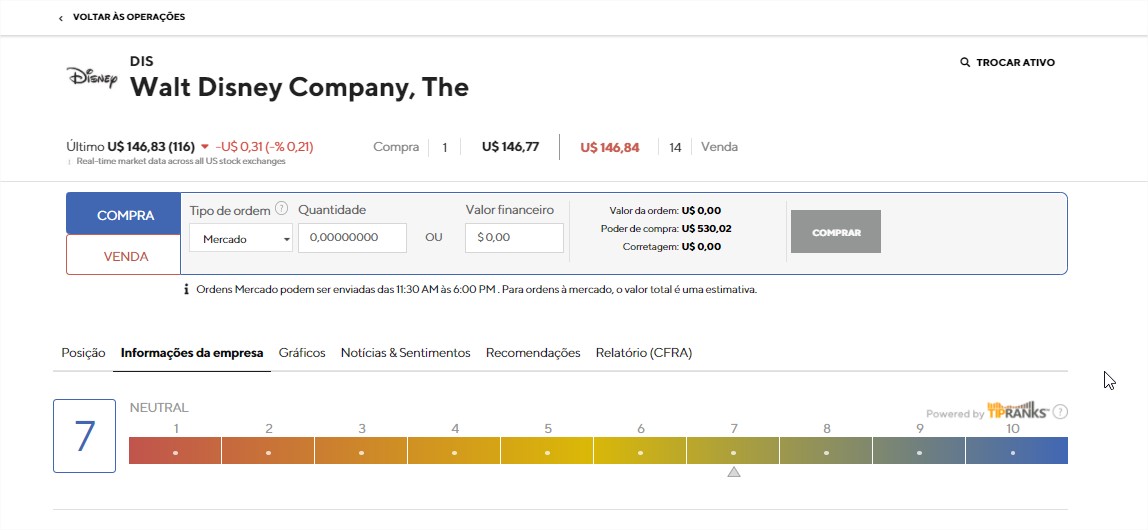Click the bid price U$ 146,77
This screenshot has width=1148, height=530.
[510, 146]
